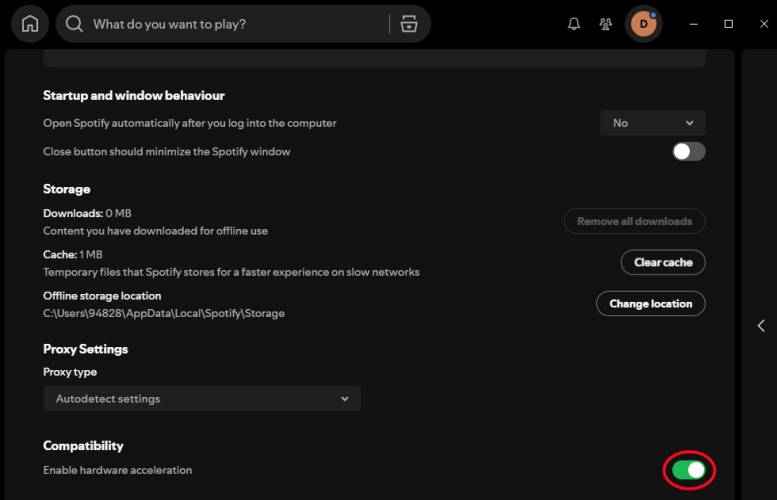The image size is (777, 500).
Task: Click 'Downloads: 0 MB' text
Action: [x=87, y=213]
